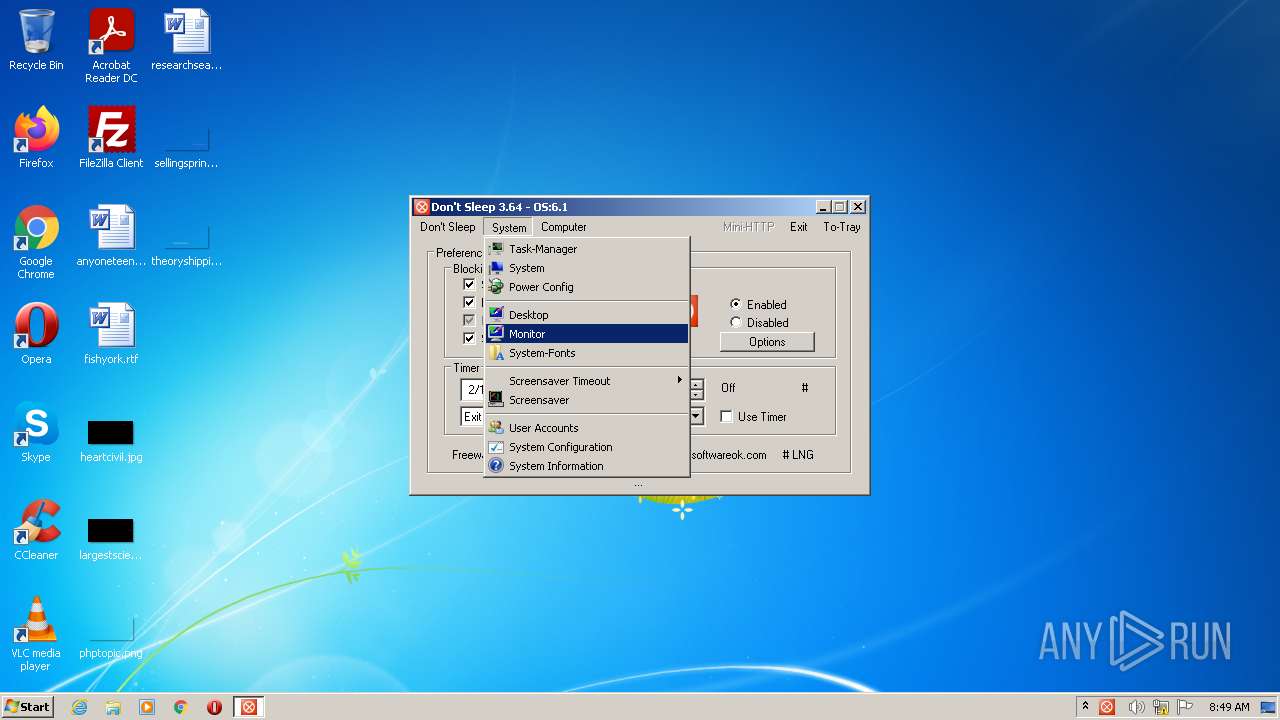Open Chrome from the taskbar
The height and width of the screenshot is (720, 1280).
[x=181, y=707]
